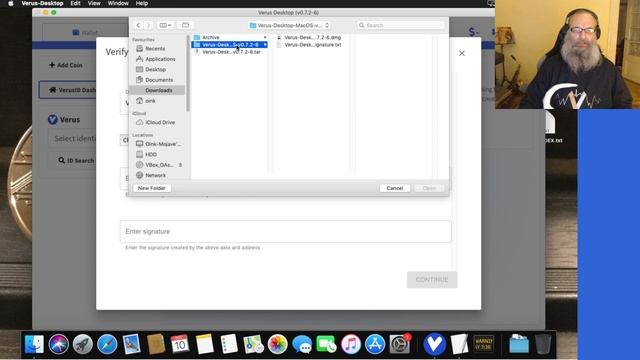The height and width of the screenshot is (360, 640).
Task: Open the Apple menu
Action: point(11,3)
